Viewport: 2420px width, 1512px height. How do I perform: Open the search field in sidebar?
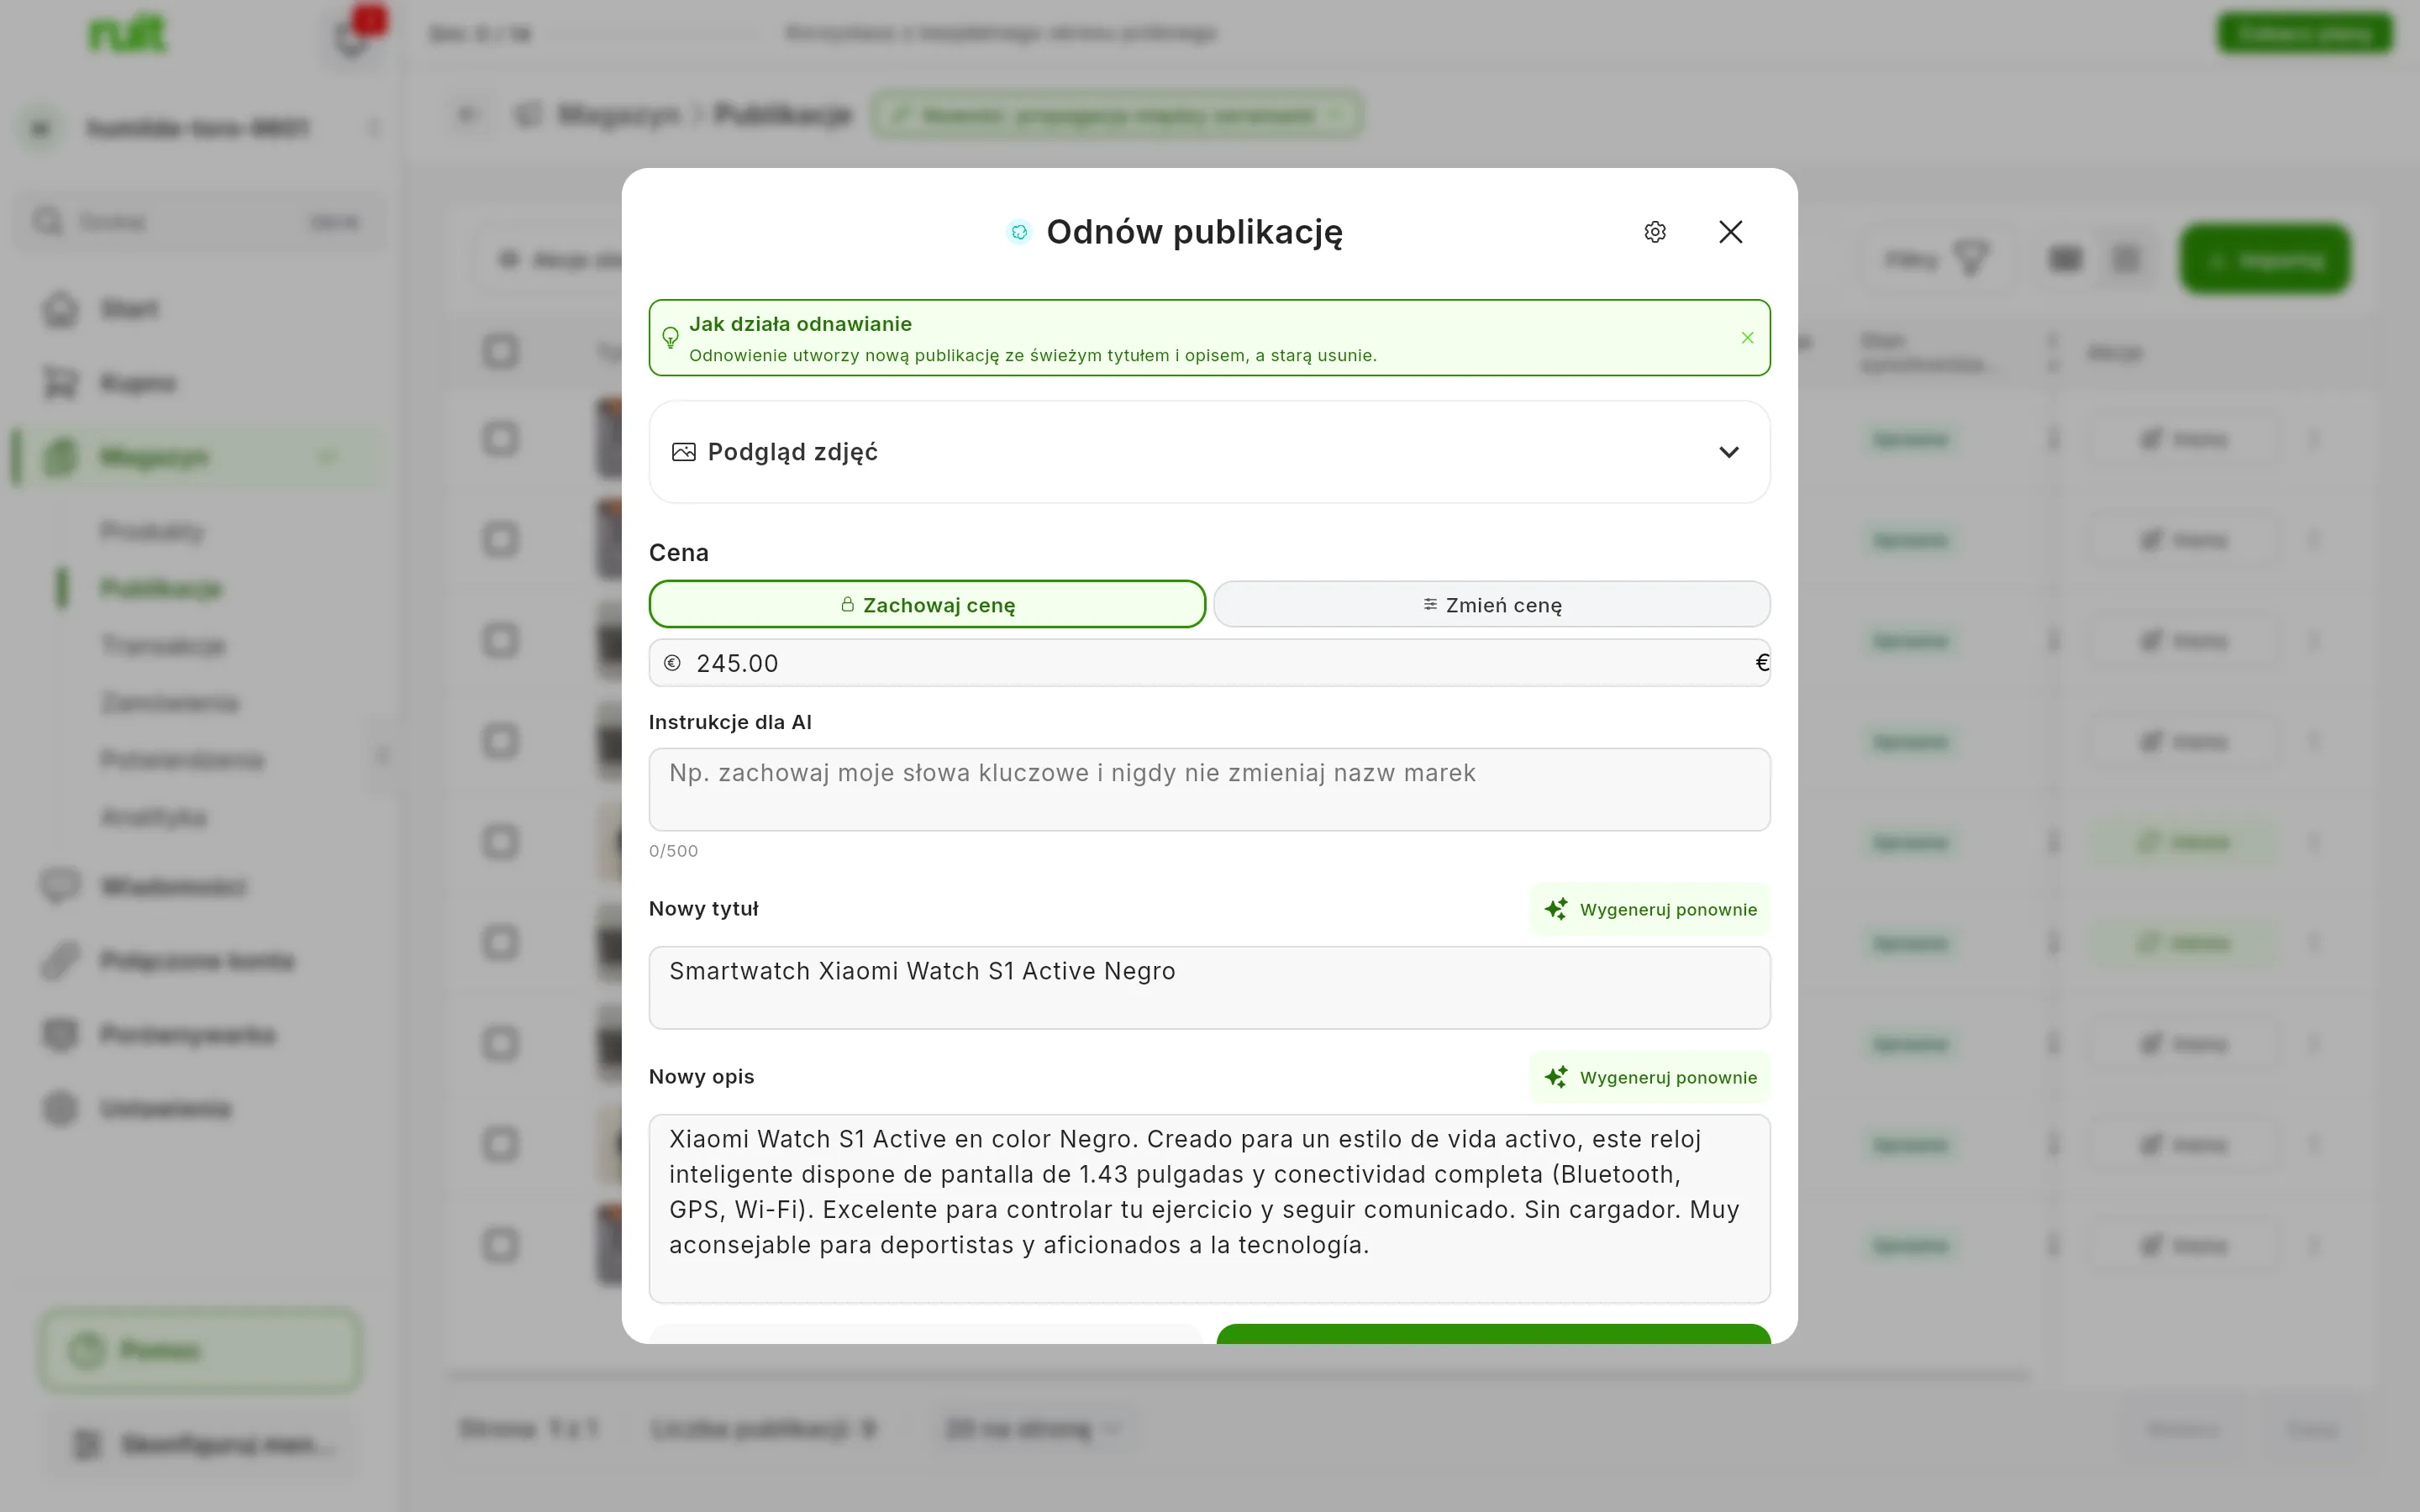coord(200,221)
